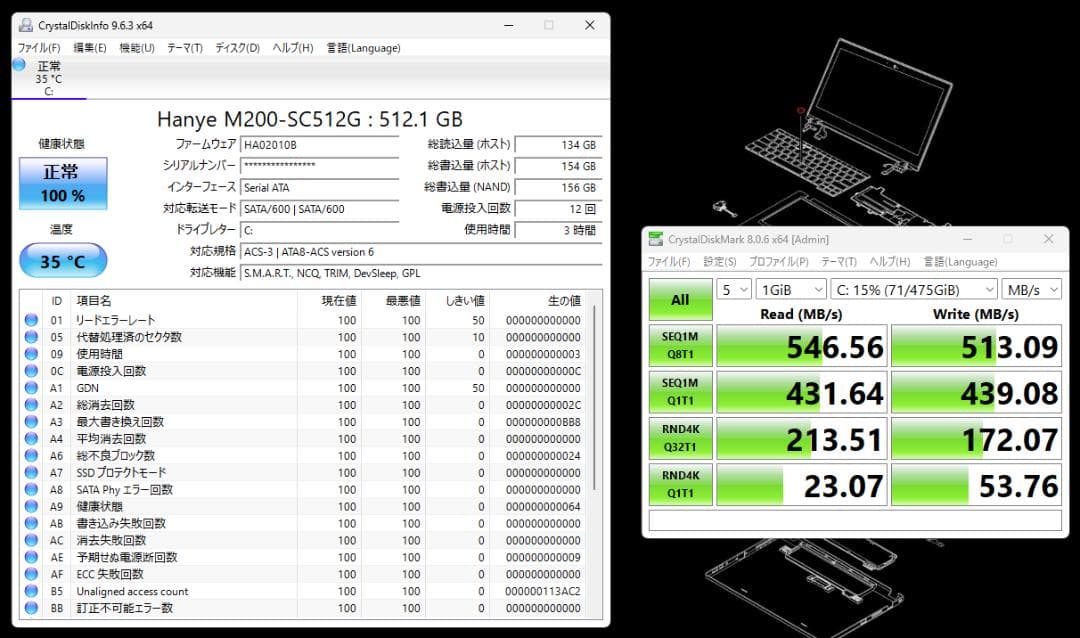Open the test count dropdown showing 5
This screenshot has width=1080, height=638.
pos(734,289)
